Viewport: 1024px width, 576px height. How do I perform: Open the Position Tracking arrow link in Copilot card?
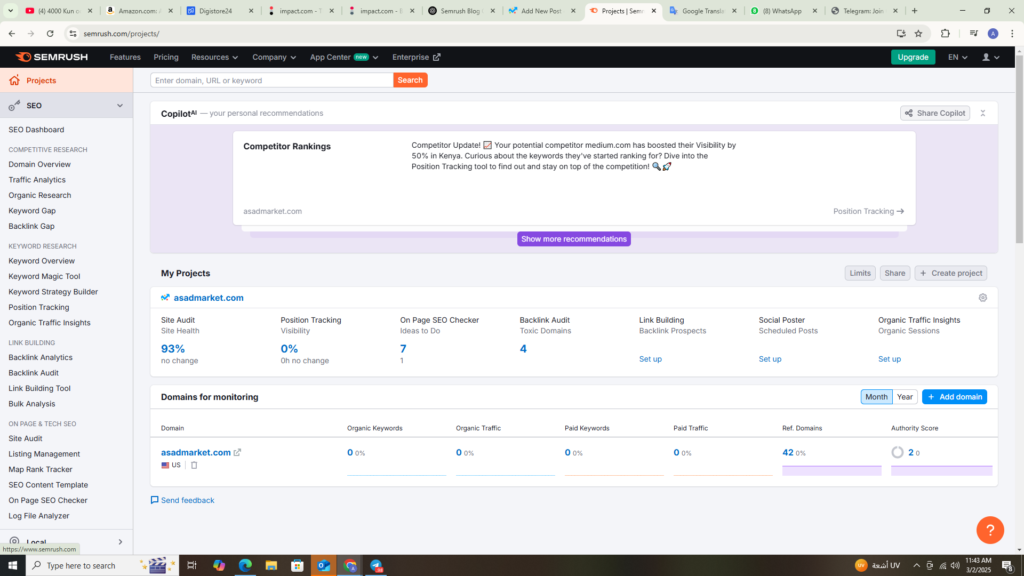(x=868, y=211)
